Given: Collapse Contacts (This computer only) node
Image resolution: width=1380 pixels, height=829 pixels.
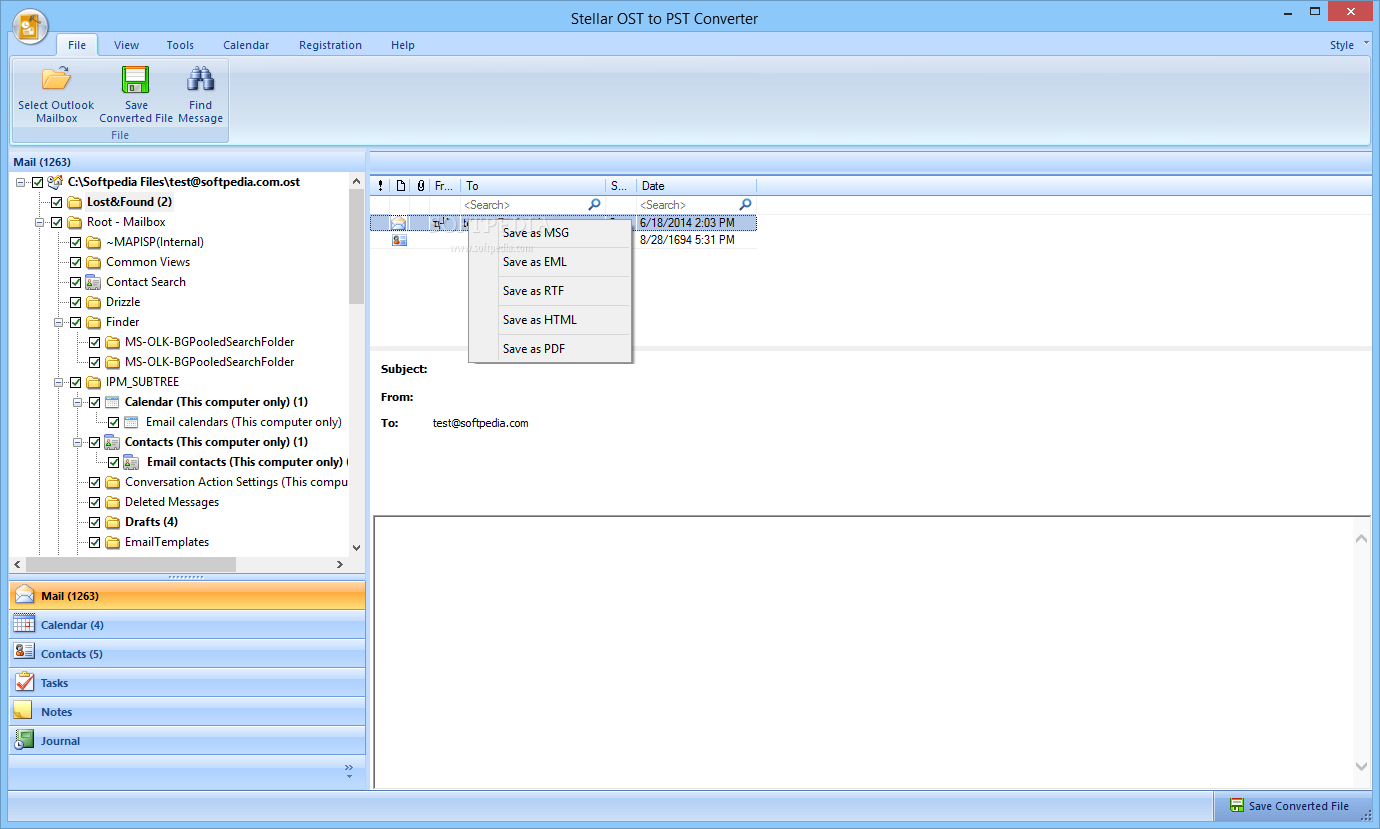Looking at the screenshot, I should click(79, 442).
